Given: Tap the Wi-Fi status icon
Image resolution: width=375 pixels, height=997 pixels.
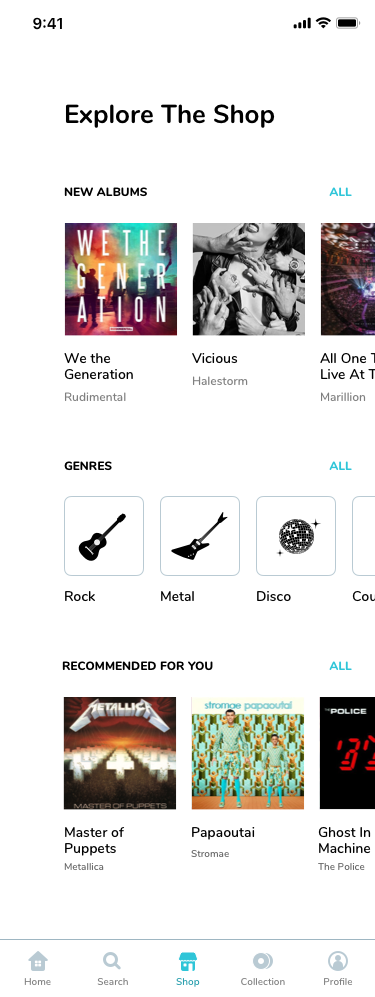Looking at the screenshot, I should click(323, 24).
